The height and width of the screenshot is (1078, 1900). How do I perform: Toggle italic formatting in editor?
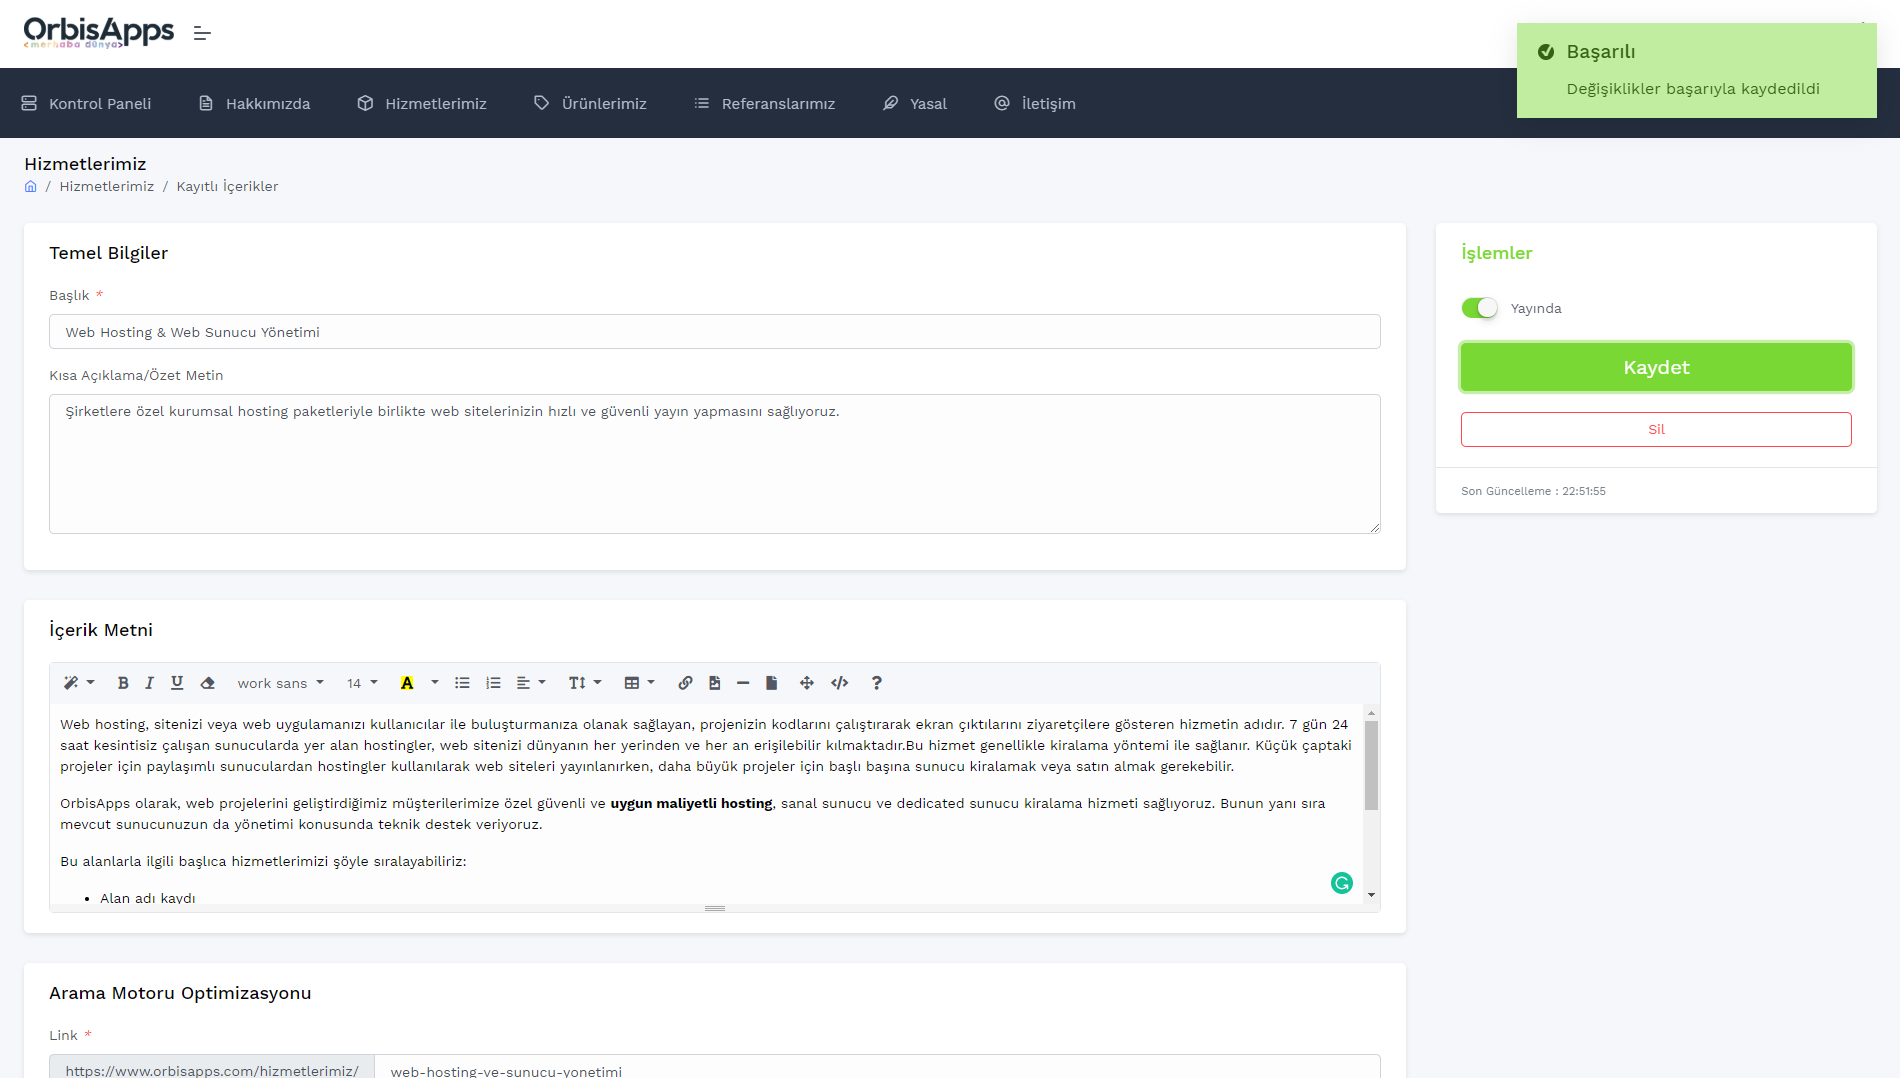coord(149,683)
